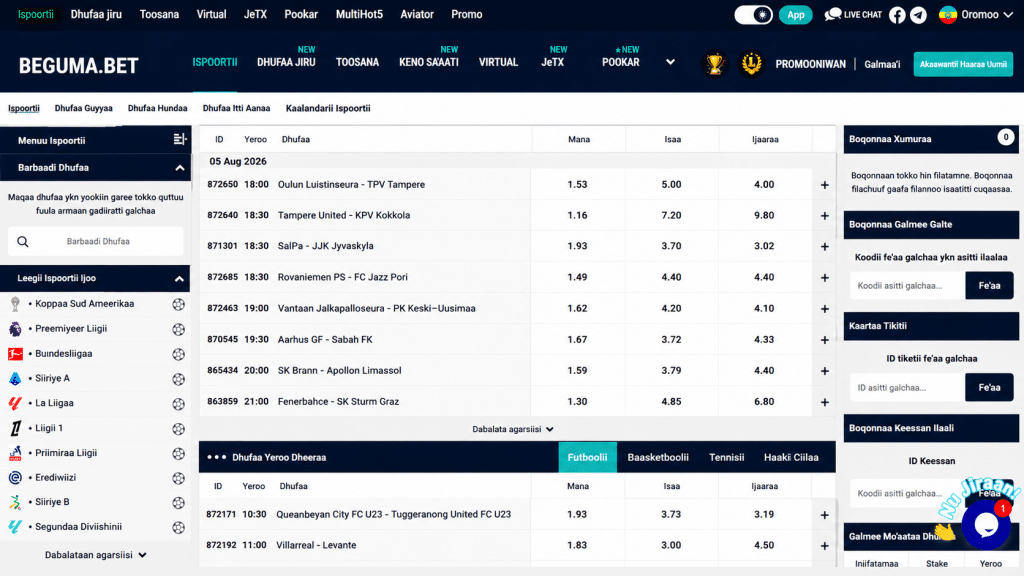Expand markets for Tampere United - KPV Kokkola
The height and width of the screenshot is (576, 1024).
824,216
